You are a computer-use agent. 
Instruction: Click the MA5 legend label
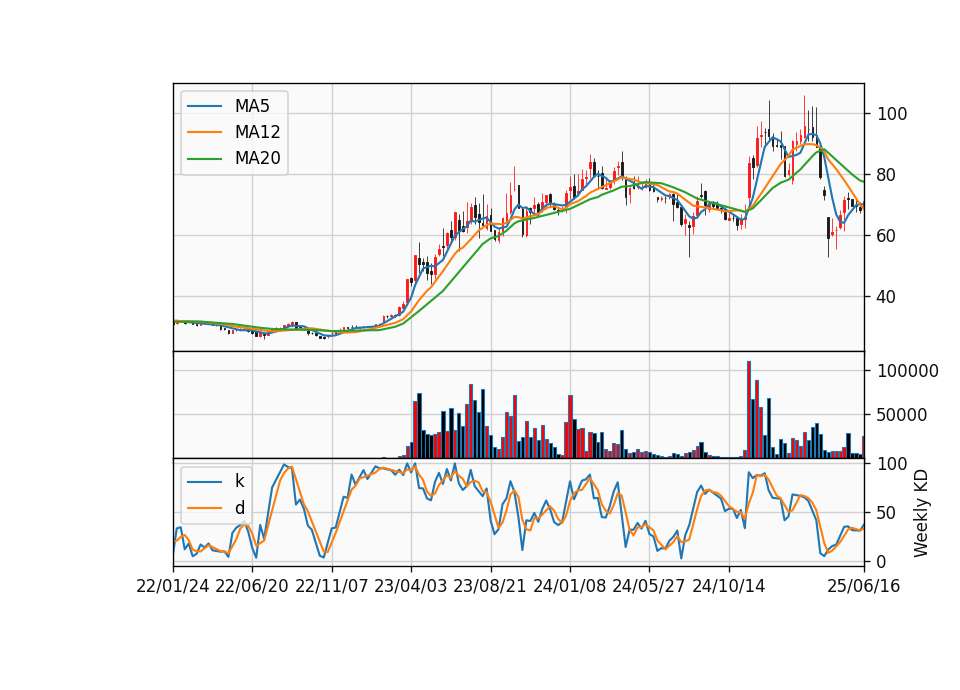(252, 106)
